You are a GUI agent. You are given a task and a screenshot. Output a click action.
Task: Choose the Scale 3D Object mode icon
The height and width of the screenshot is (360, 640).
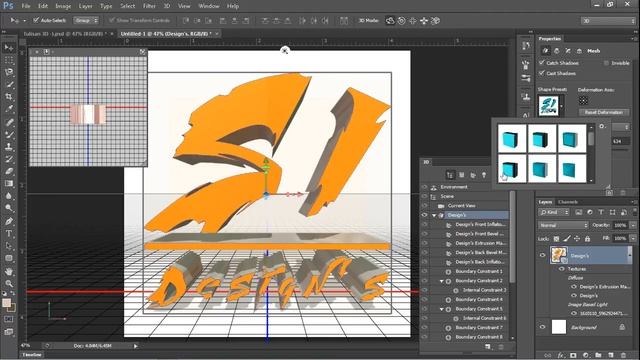436,20
